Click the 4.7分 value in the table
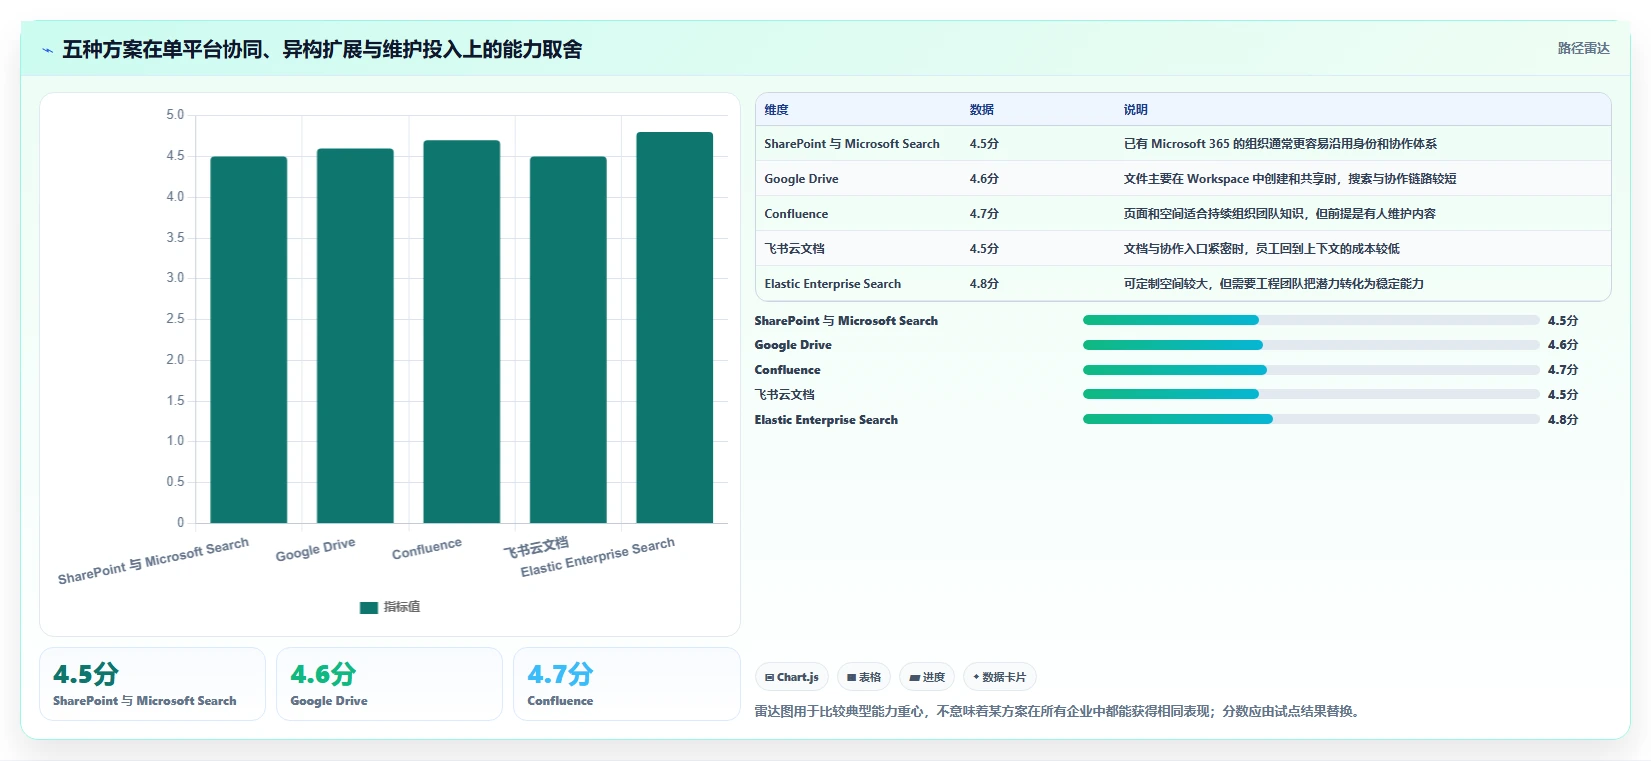The width and height of the screenshot is (1651, 761). pyautogui.click(x=984, y=214)
